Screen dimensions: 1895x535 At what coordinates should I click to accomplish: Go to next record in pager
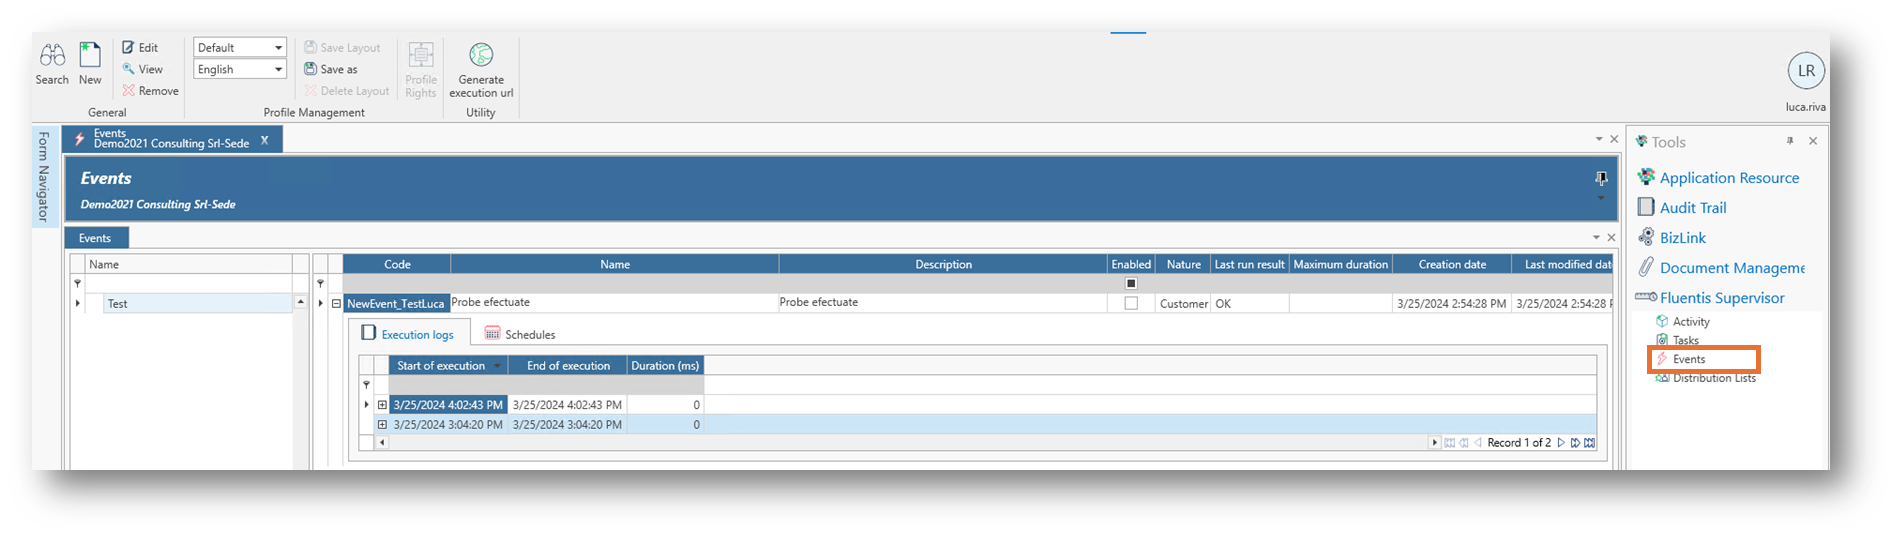pos(1561,442)
